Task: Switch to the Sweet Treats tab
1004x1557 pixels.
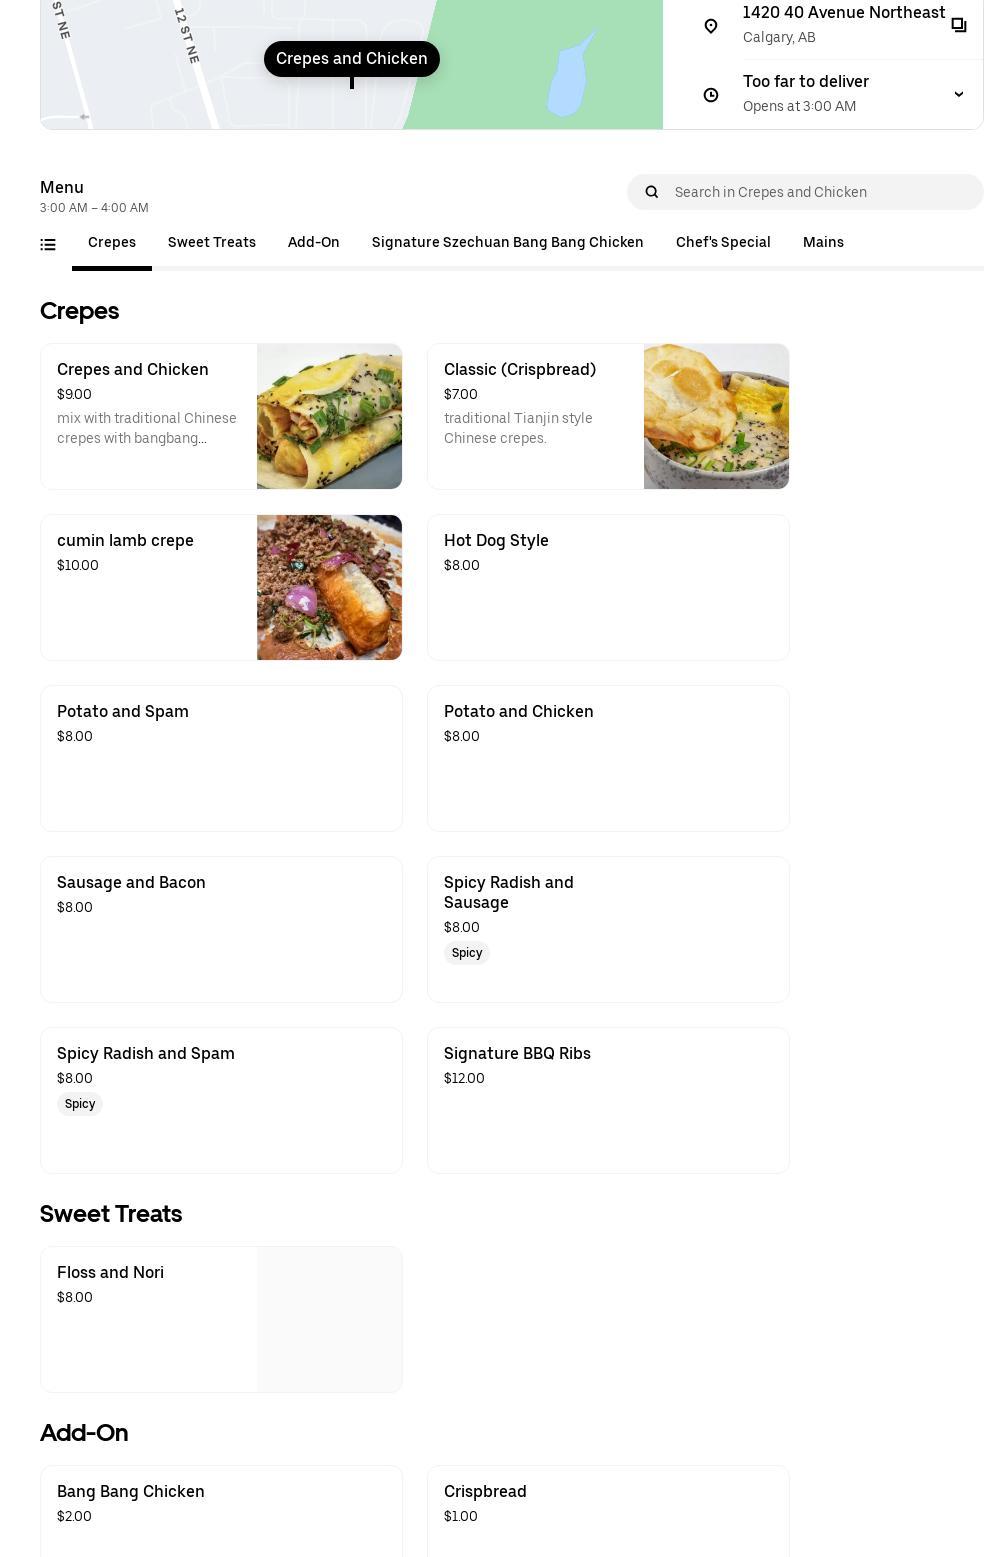Action: (212, 243)
